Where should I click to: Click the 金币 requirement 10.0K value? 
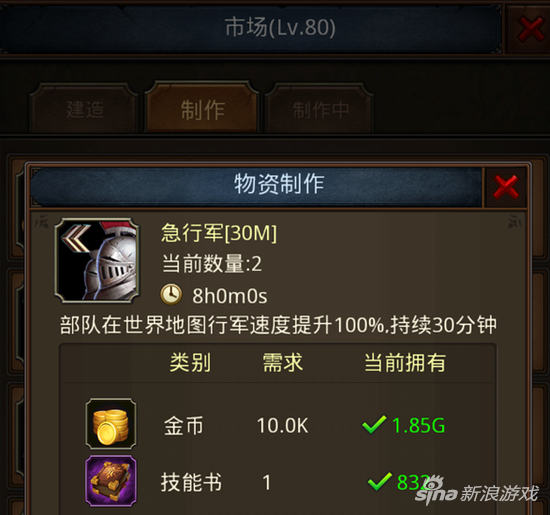283,426
